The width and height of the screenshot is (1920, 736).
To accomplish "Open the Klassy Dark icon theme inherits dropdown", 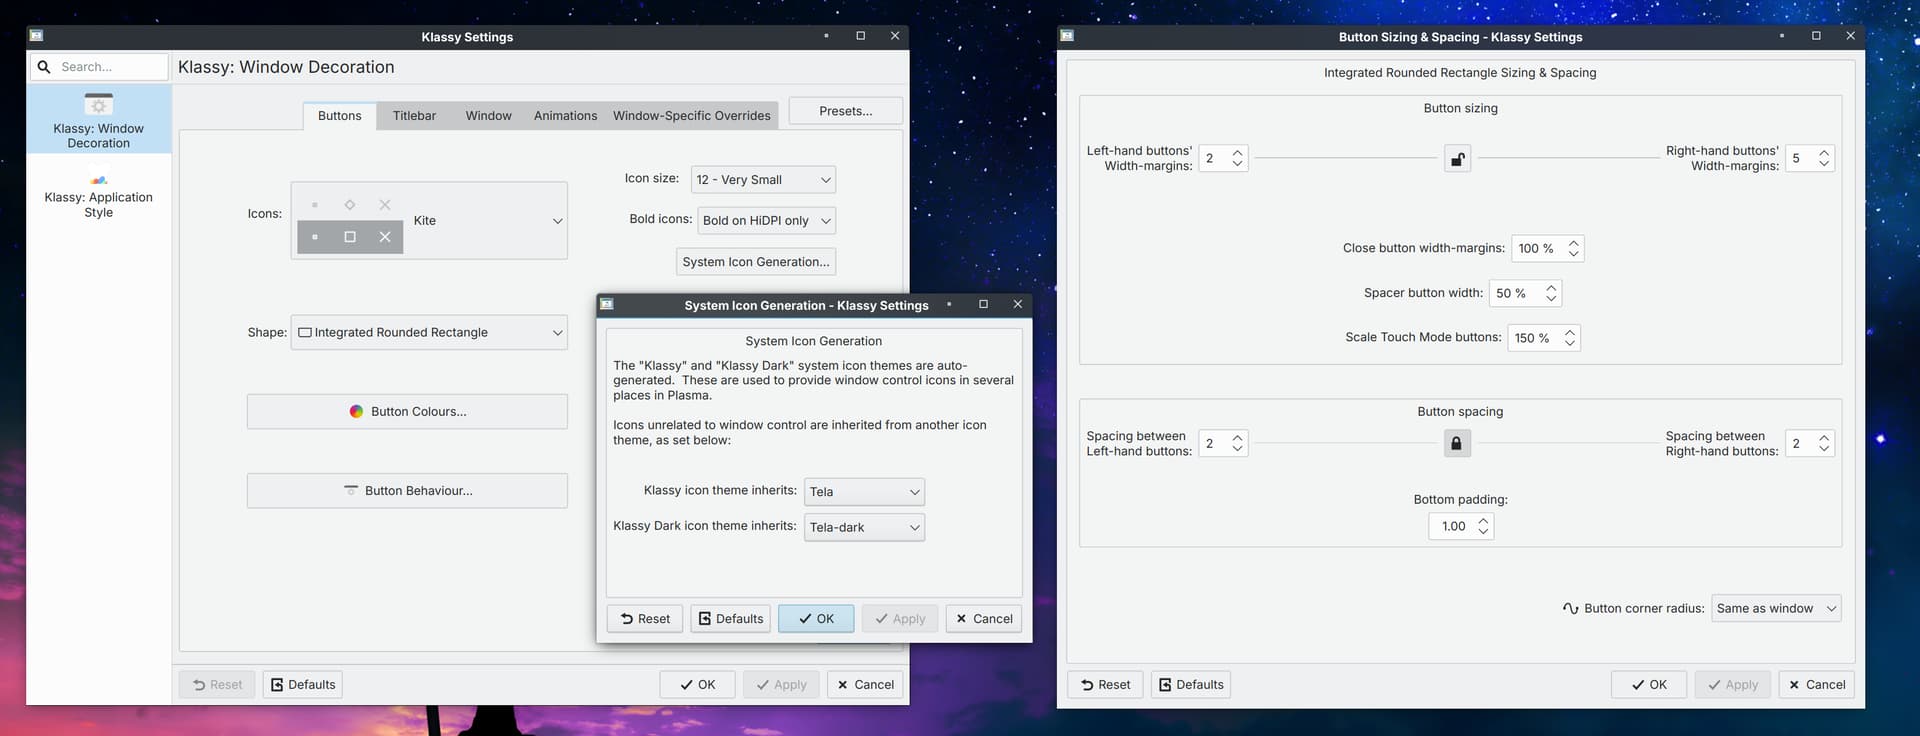I will (x=864, y=528).
